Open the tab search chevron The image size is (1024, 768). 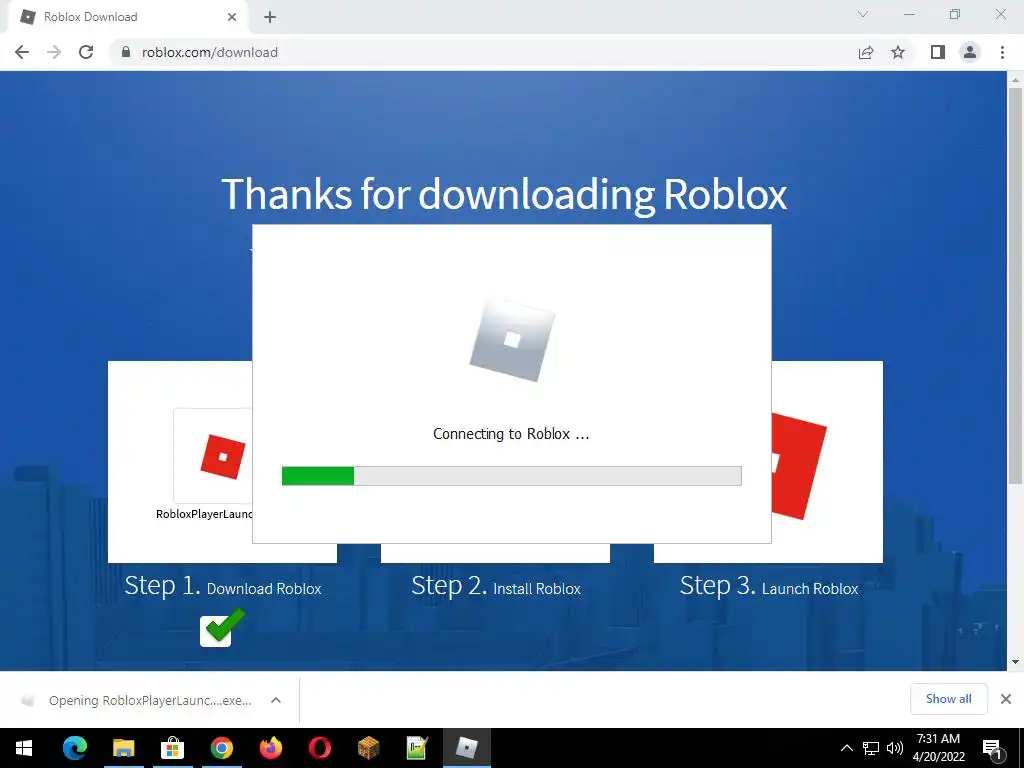pyautogui.click(x=863, y=14)
